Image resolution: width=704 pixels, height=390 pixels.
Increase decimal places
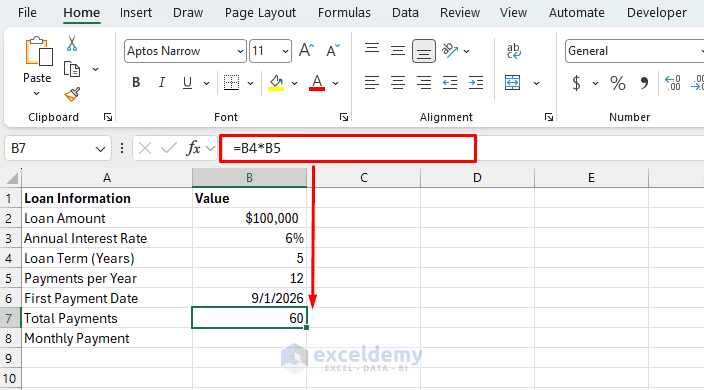673,83
